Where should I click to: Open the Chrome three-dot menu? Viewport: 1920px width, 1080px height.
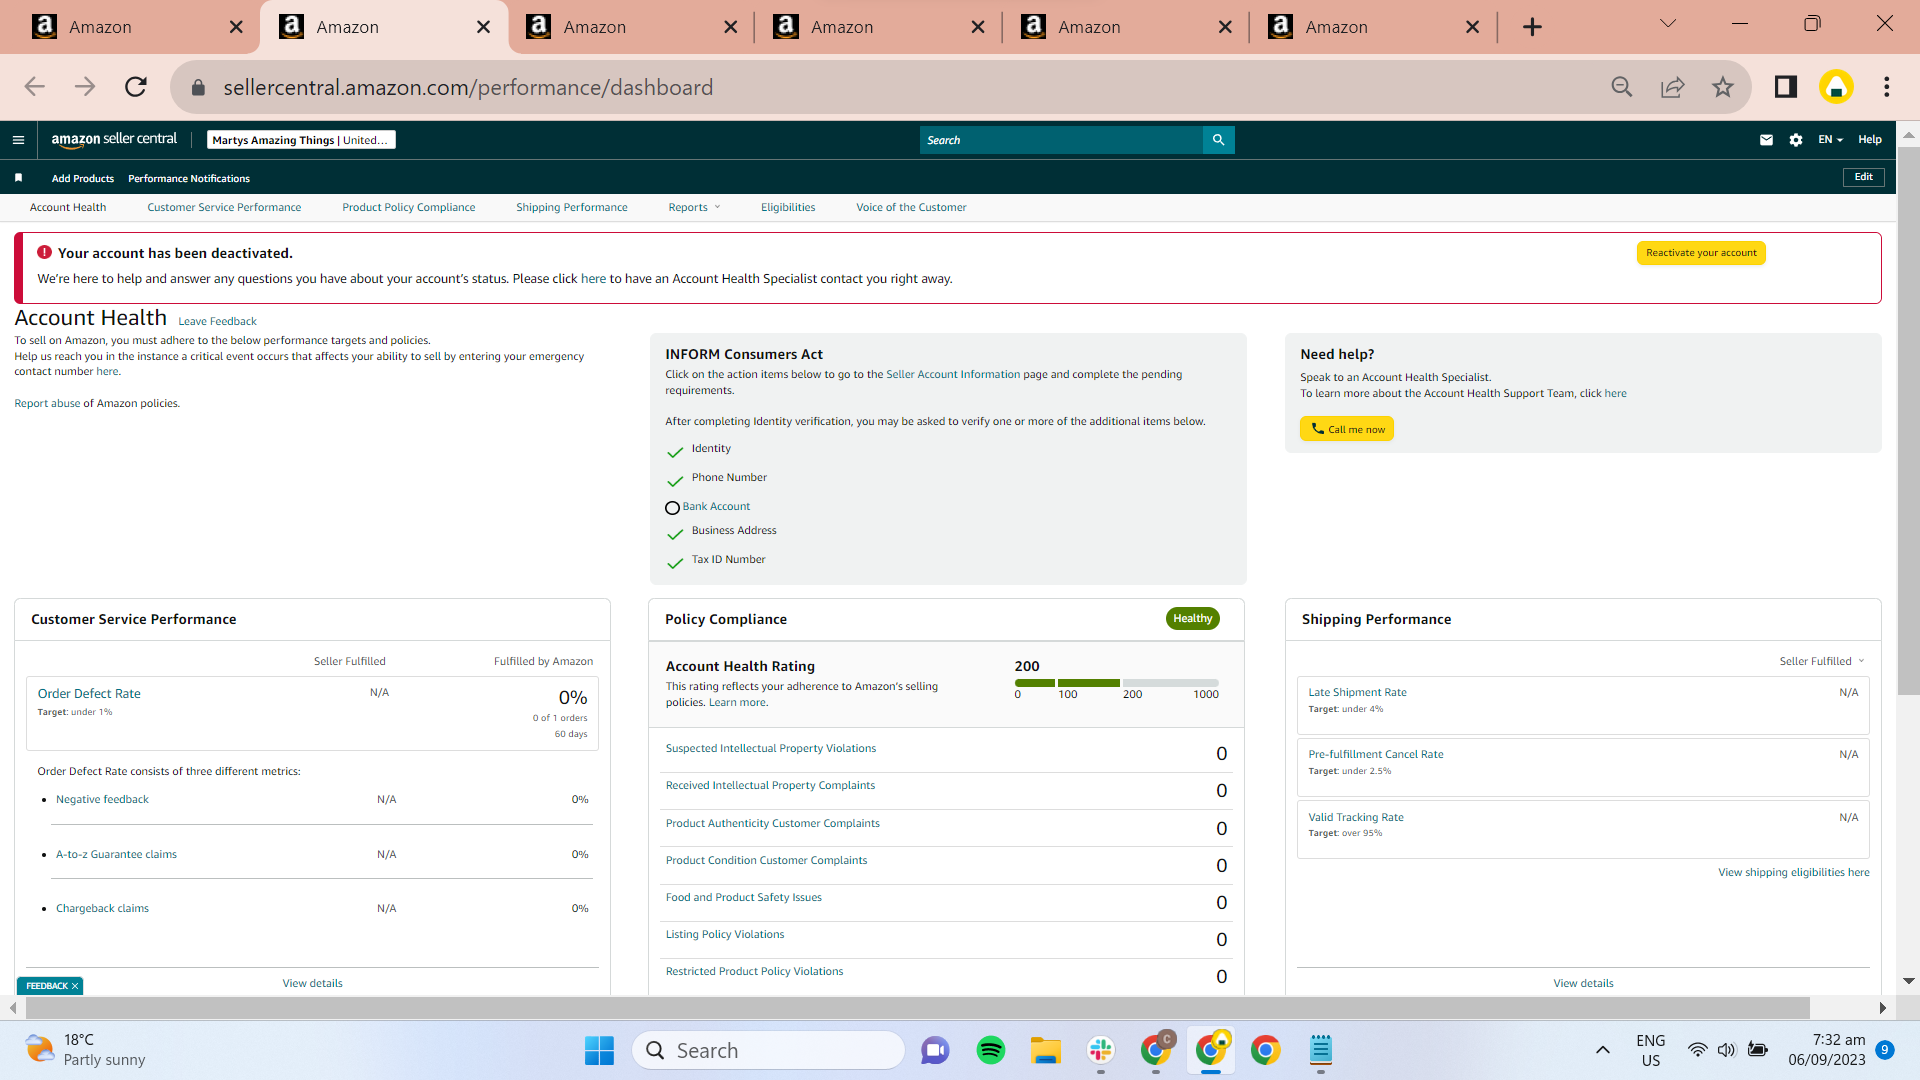coord(1887,87)
